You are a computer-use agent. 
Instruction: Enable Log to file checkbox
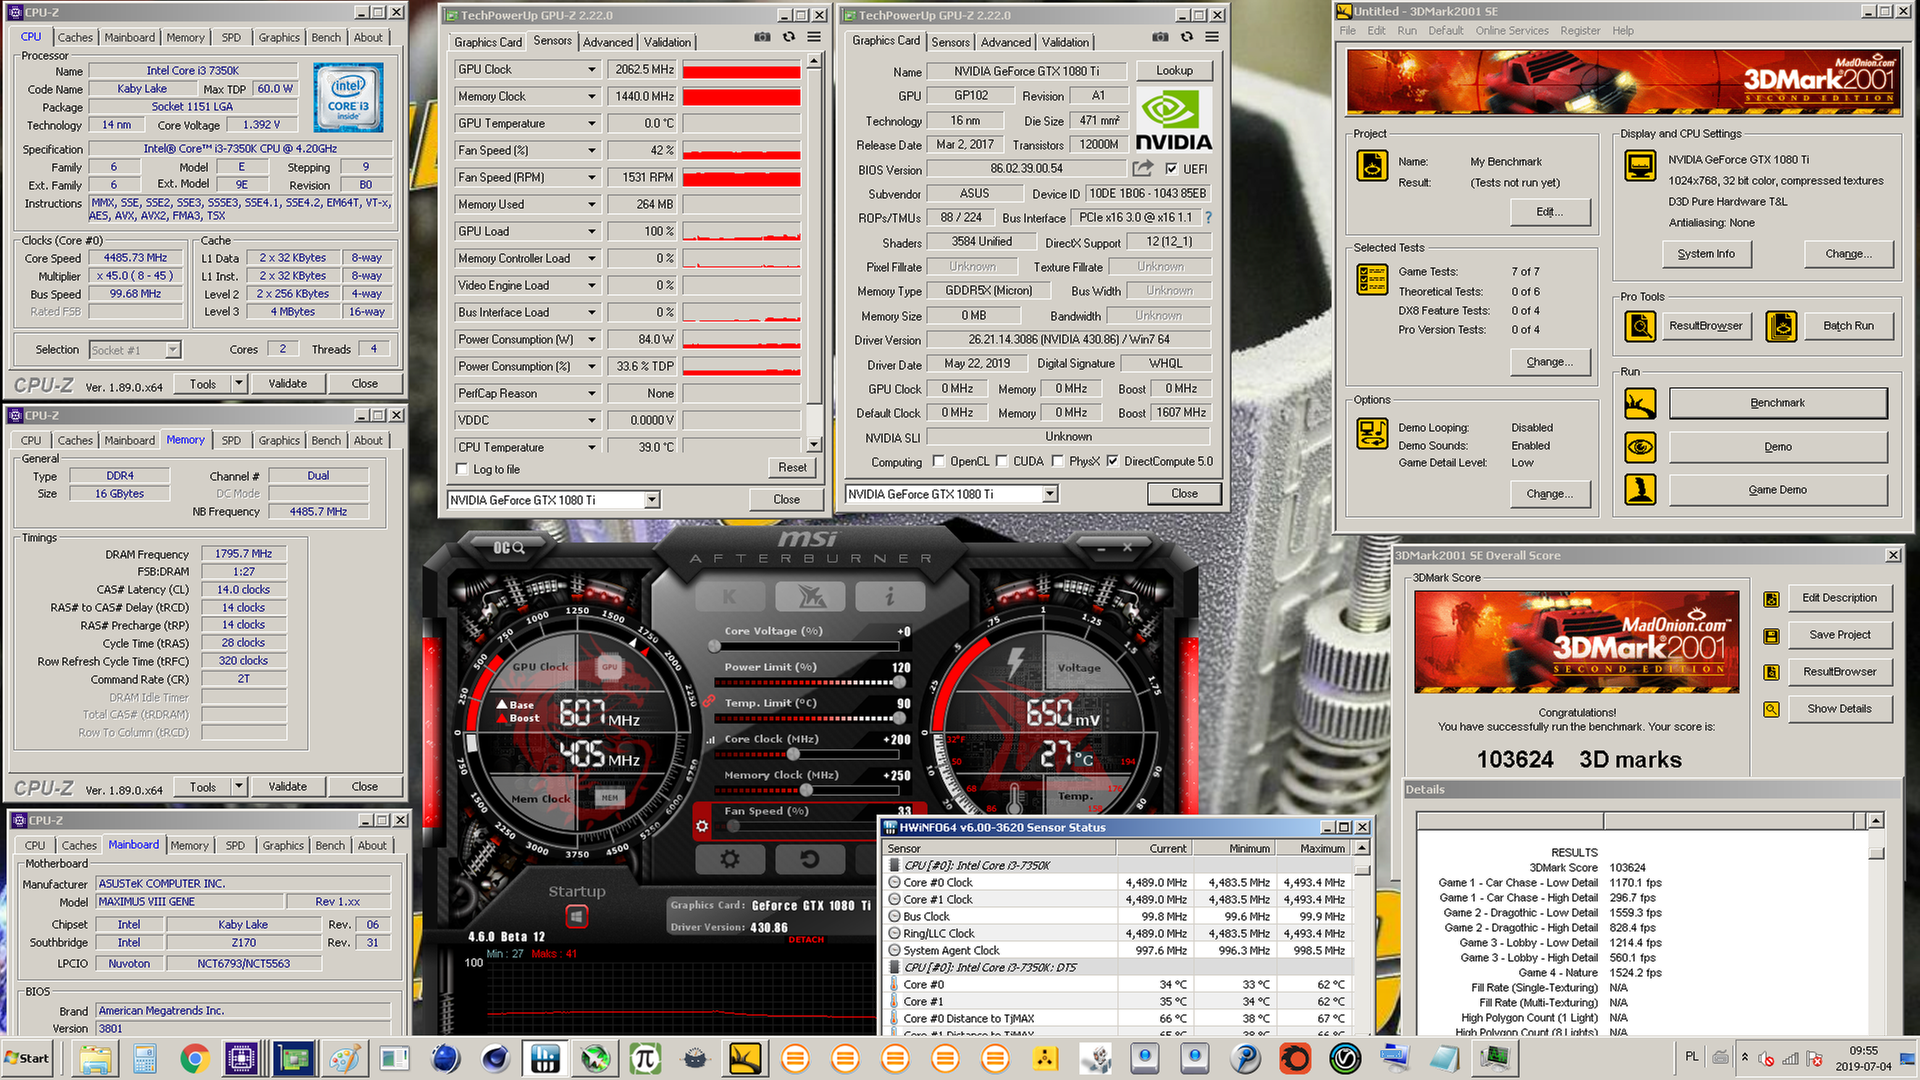(x=462, y=469)
